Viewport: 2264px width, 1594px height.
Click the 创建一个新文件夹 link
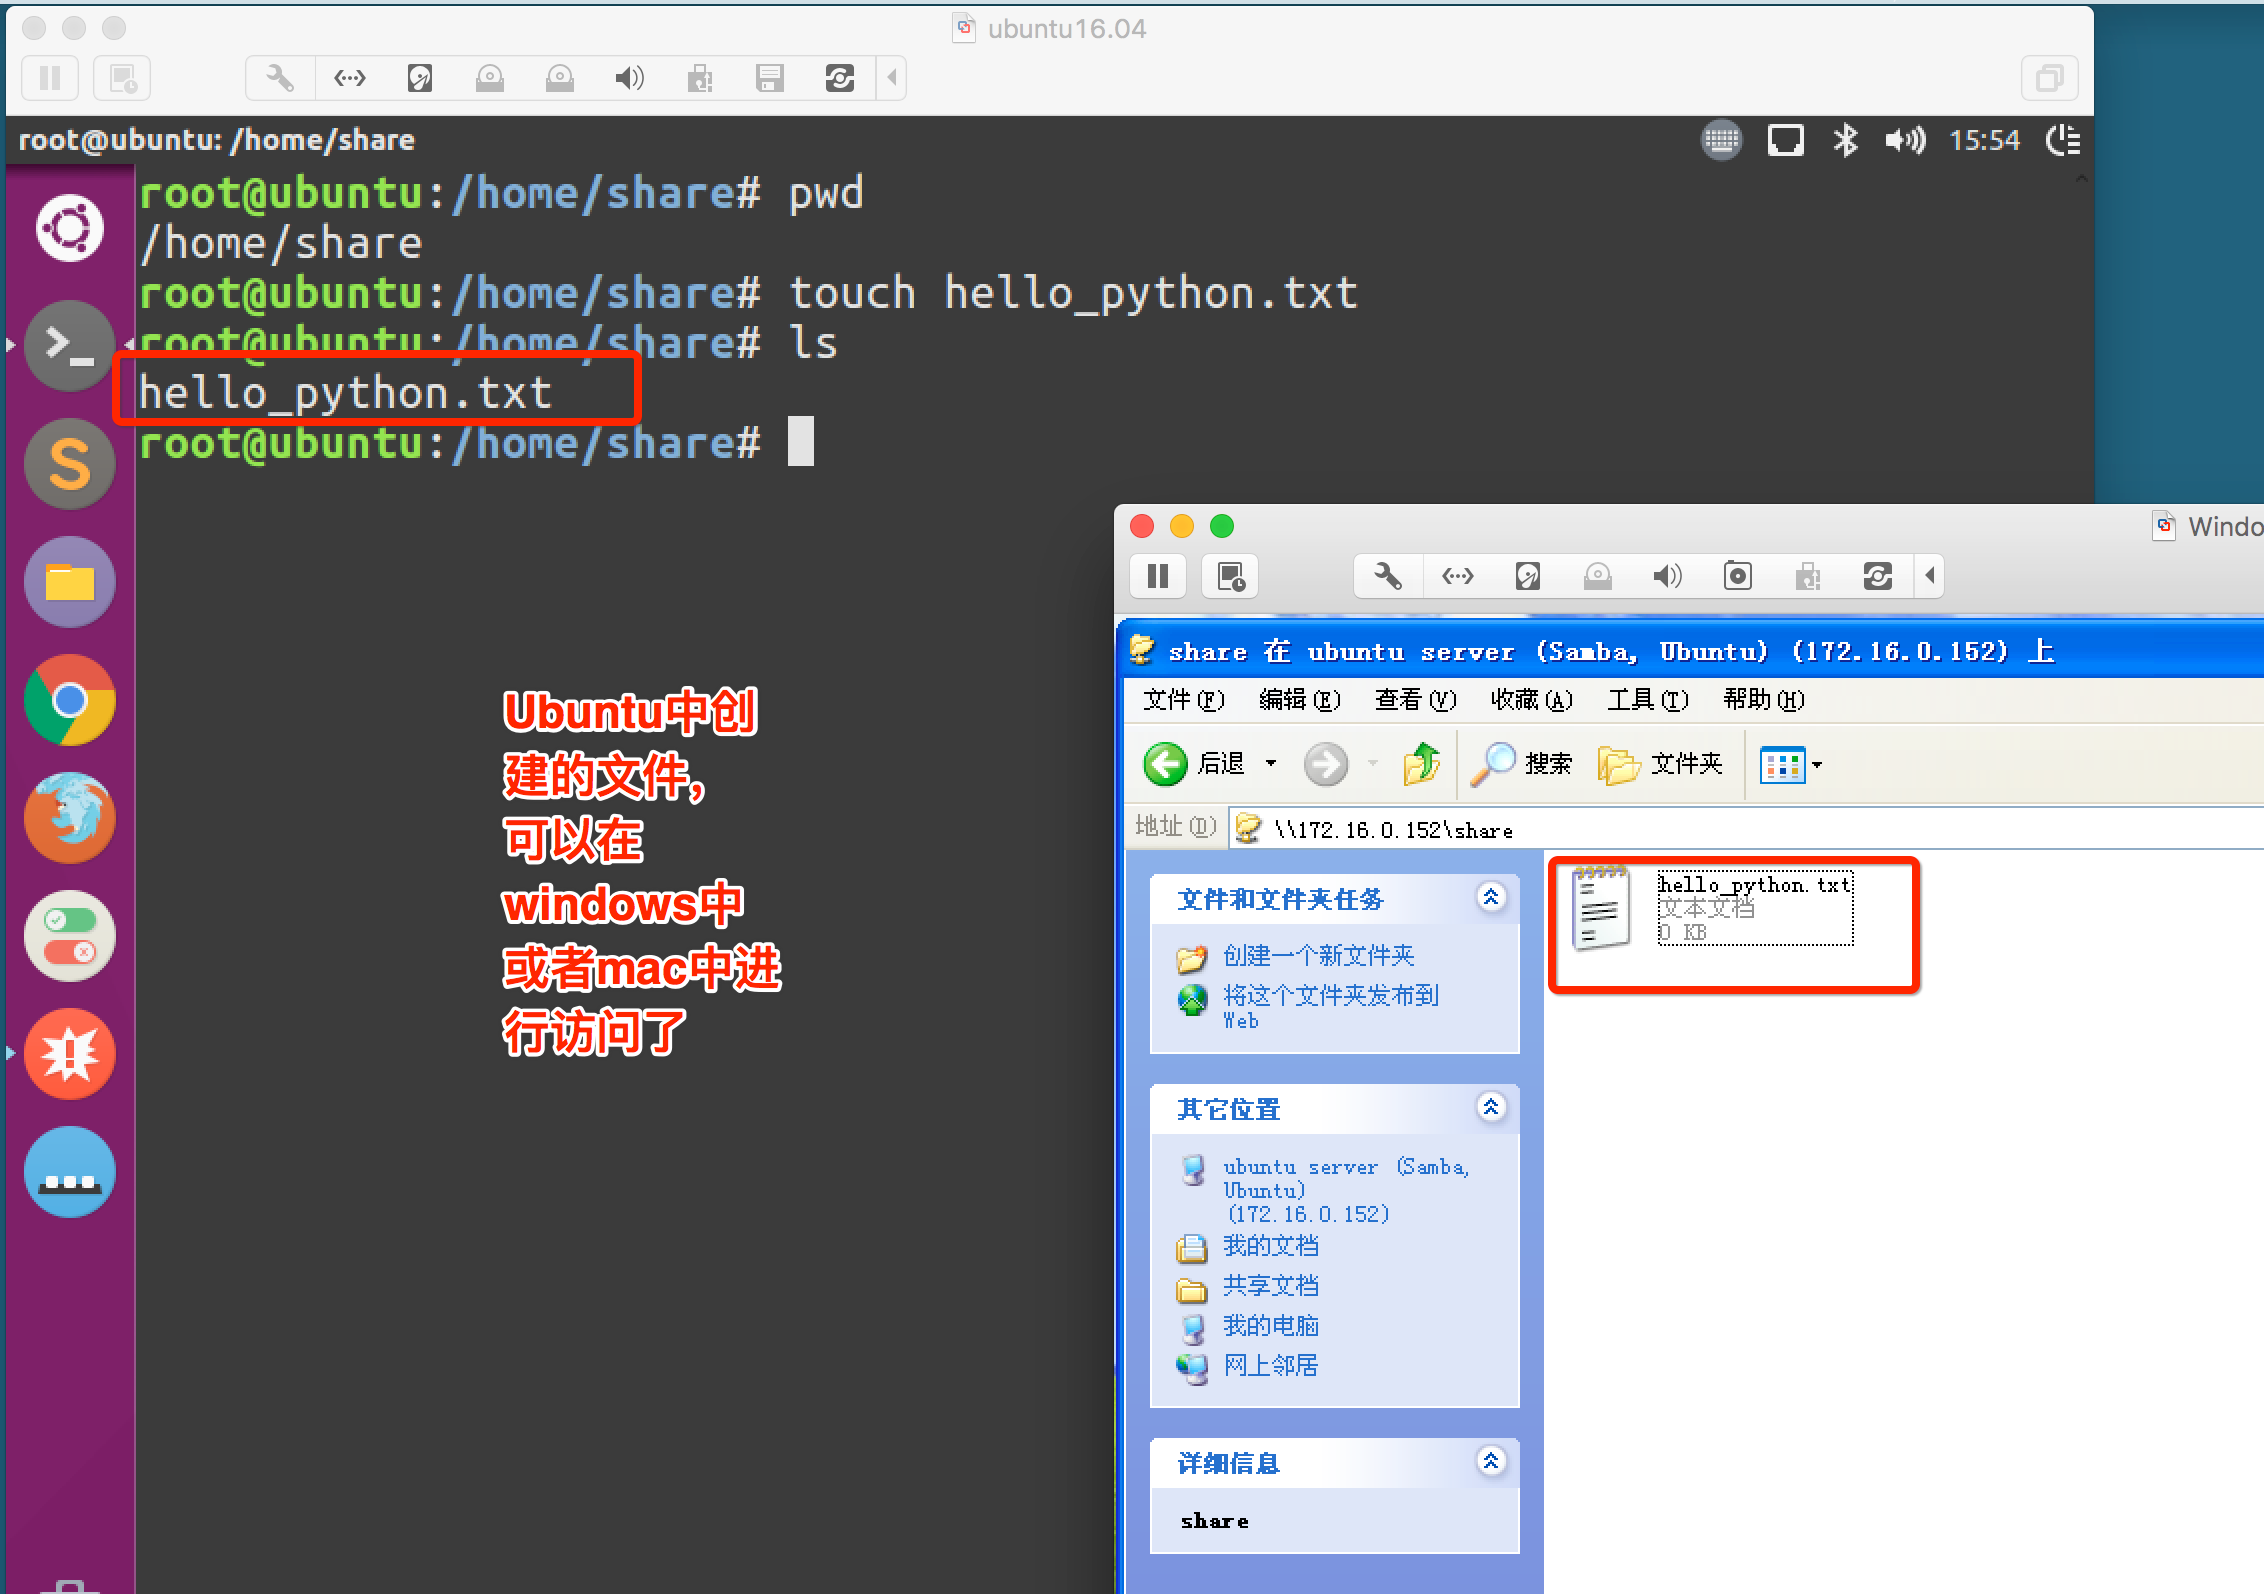(x=1318, y=956)
